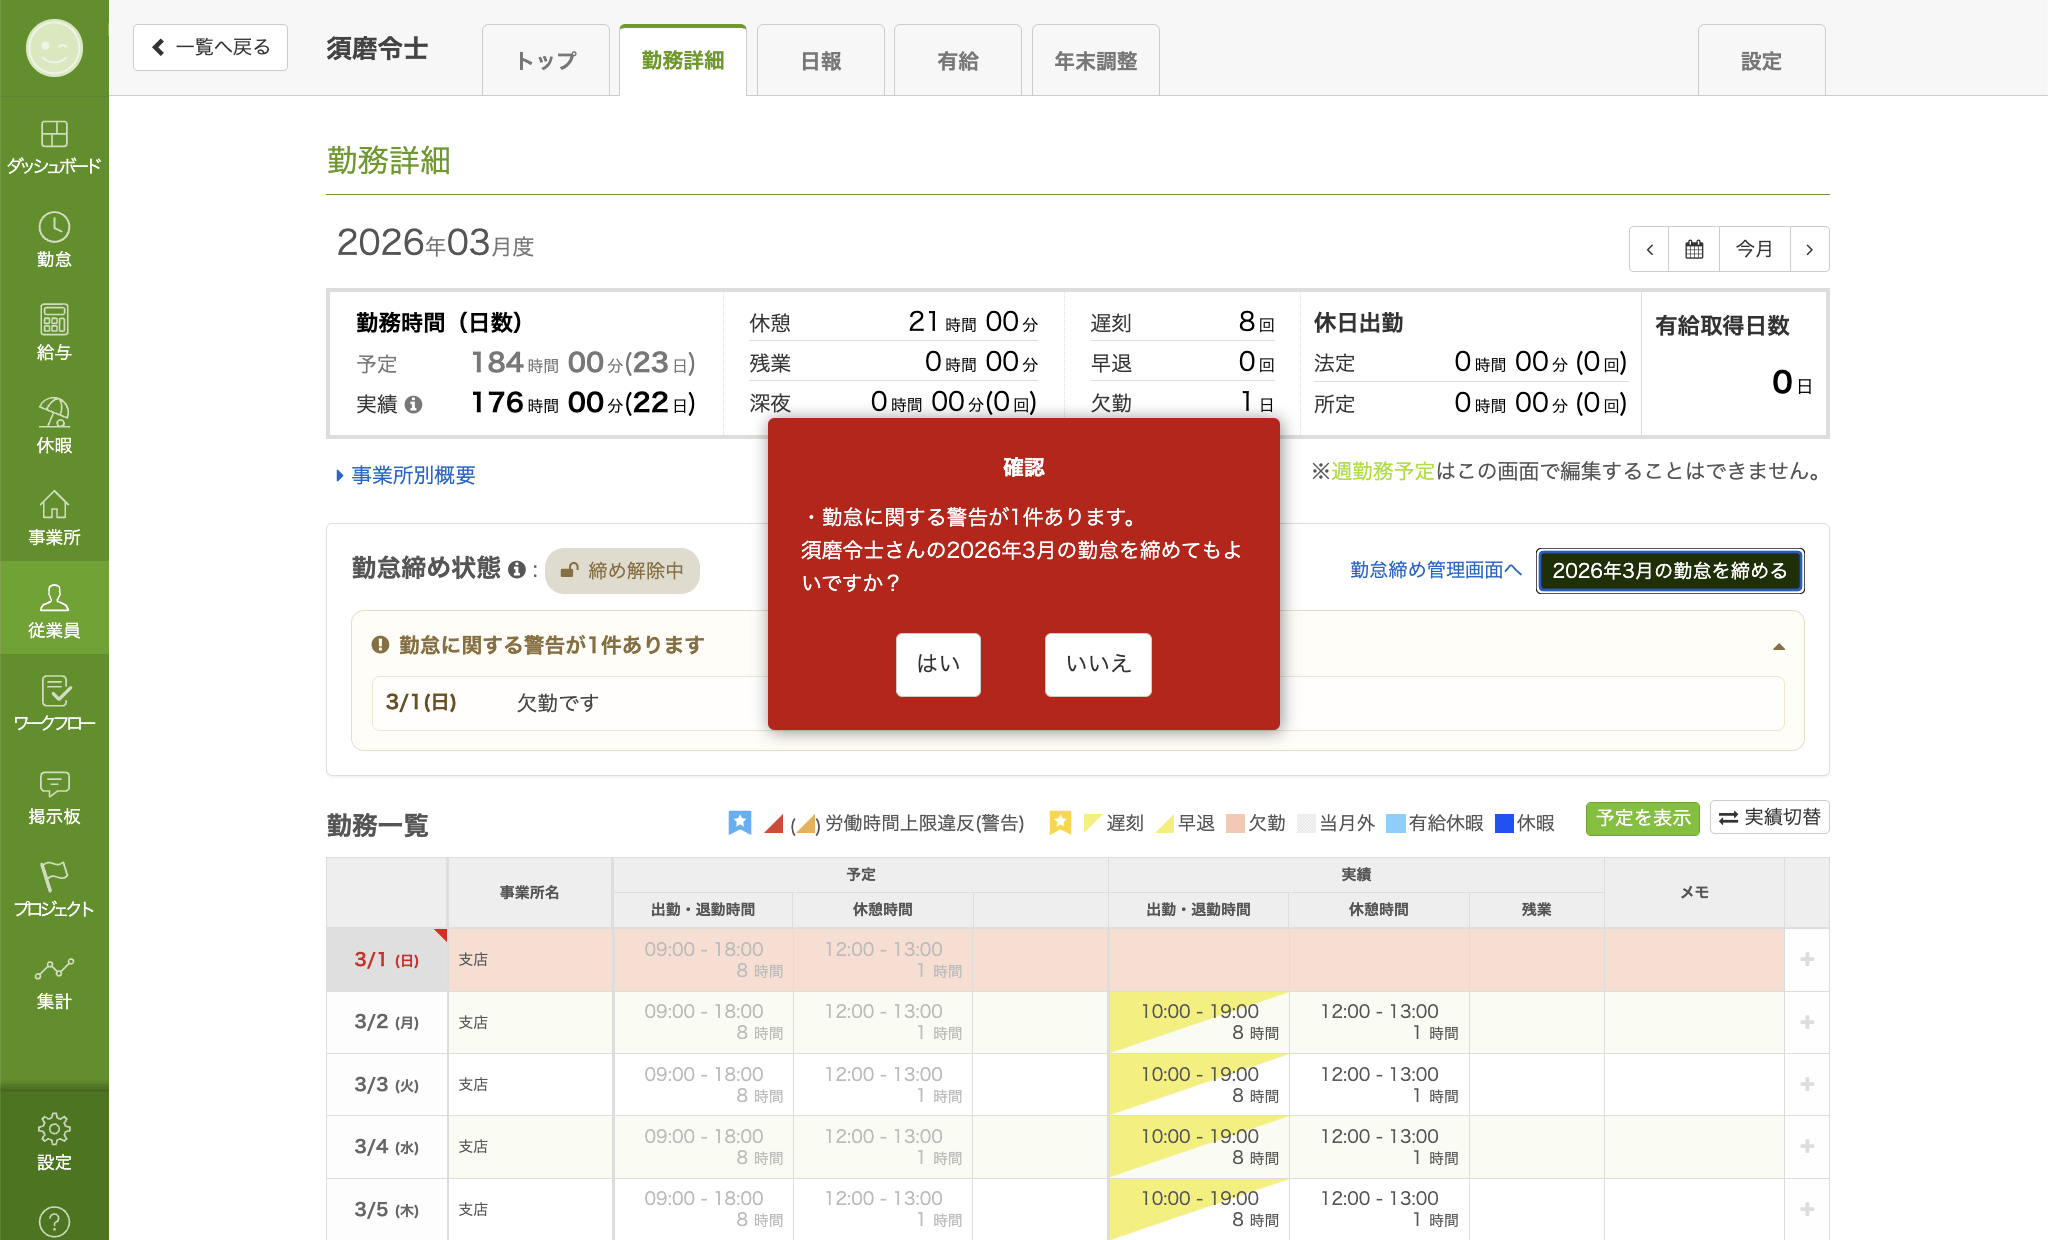Viewport: 2048px width, 1240px height.
Task: Open the 掲示板 speech bubble icon
Action: tap(54, 797)
